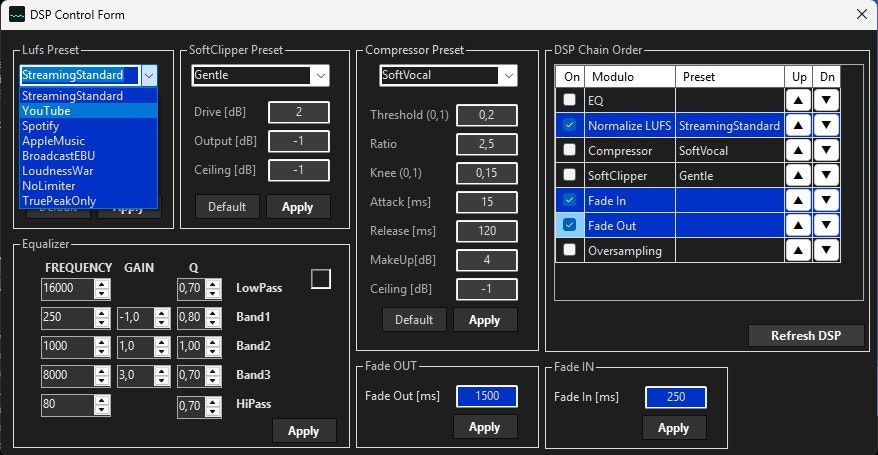Click the Compressor Ratio field
The image size is (878, 455).
click(x=487, y=144)
